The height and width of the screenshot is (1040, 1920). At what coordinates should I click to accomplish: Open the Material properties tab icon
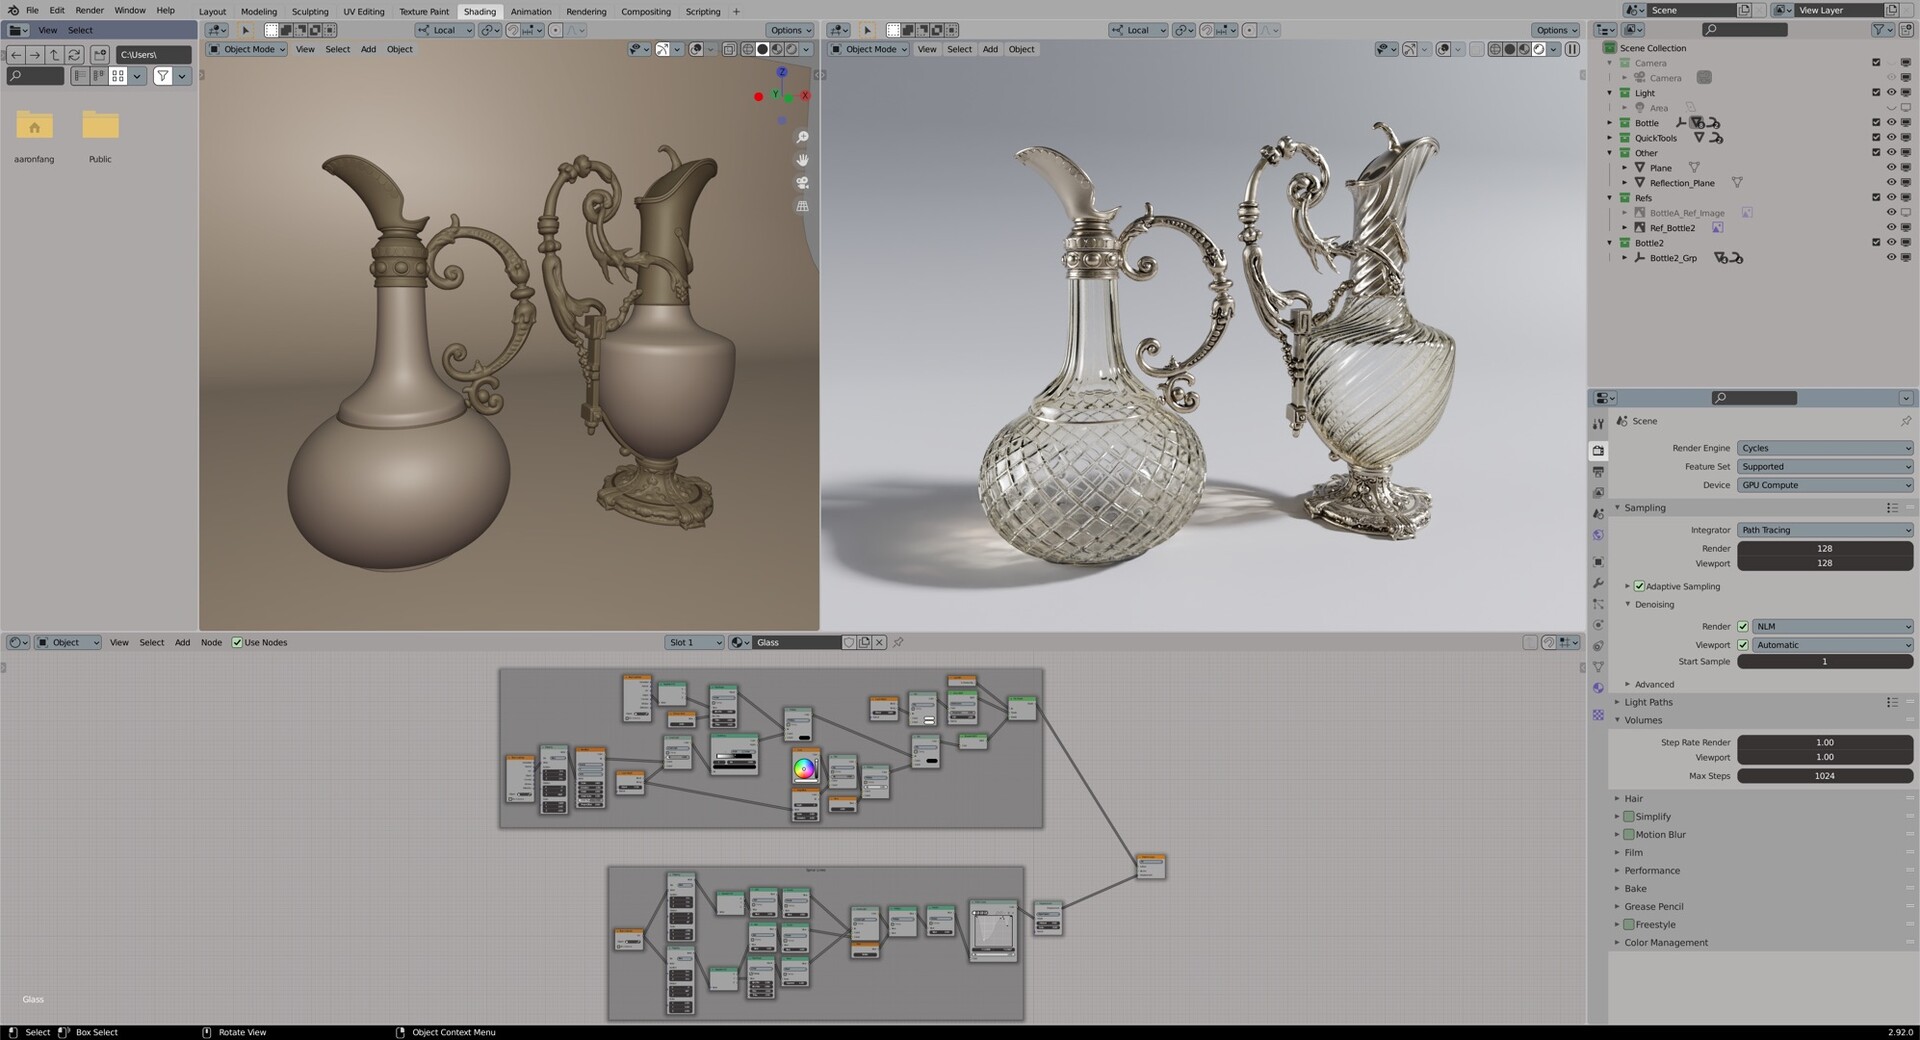(x=1598, y=688)
